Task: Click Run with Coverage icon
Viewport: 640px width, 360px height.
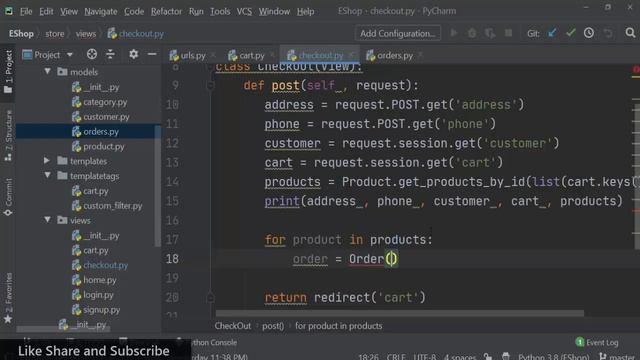Action: pyautogui.click(x=490, y=33)
